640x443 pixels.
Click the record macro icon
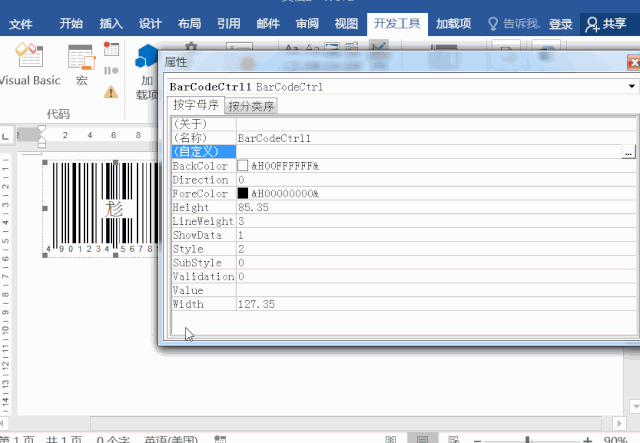(x=111, y=49)
